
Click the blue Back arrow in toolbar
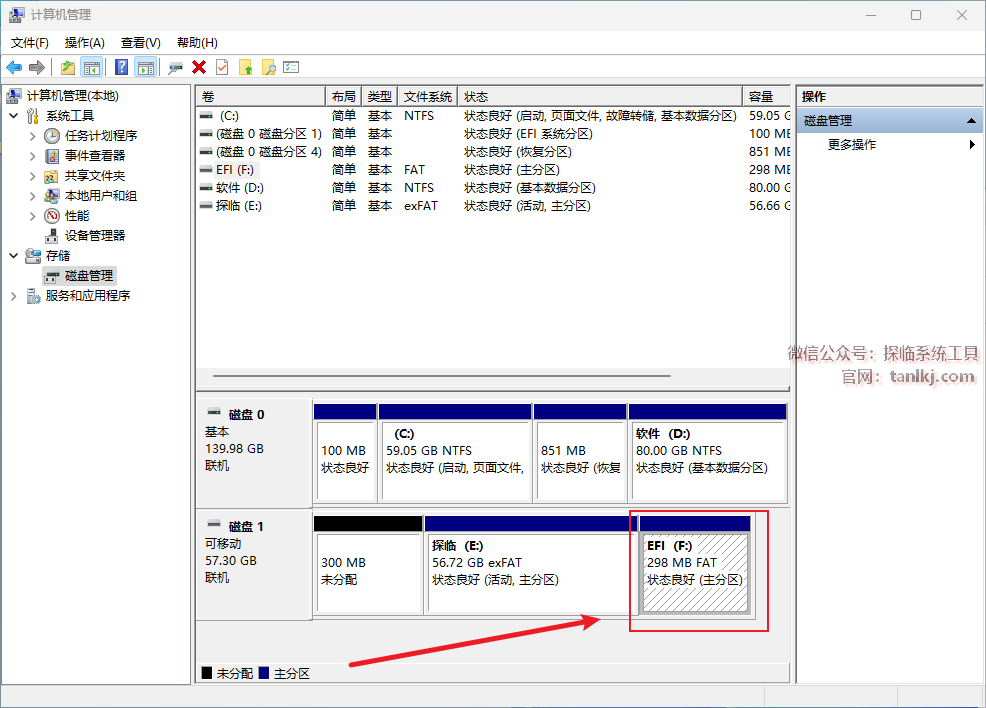14,67
